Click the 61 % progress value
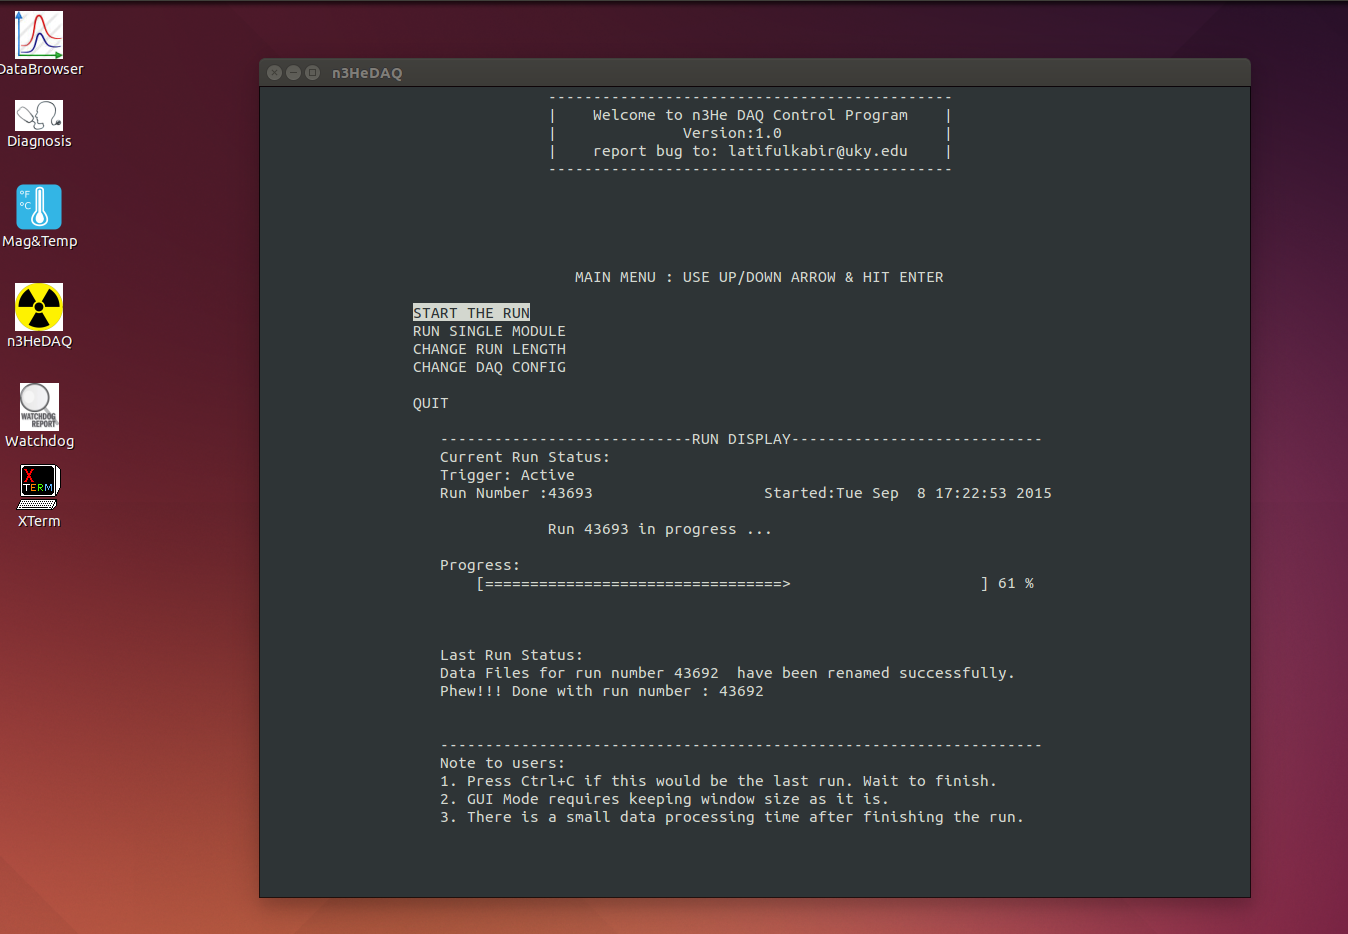The width and height of the screenshot is (1348, 934). [x=1016, y=583]
